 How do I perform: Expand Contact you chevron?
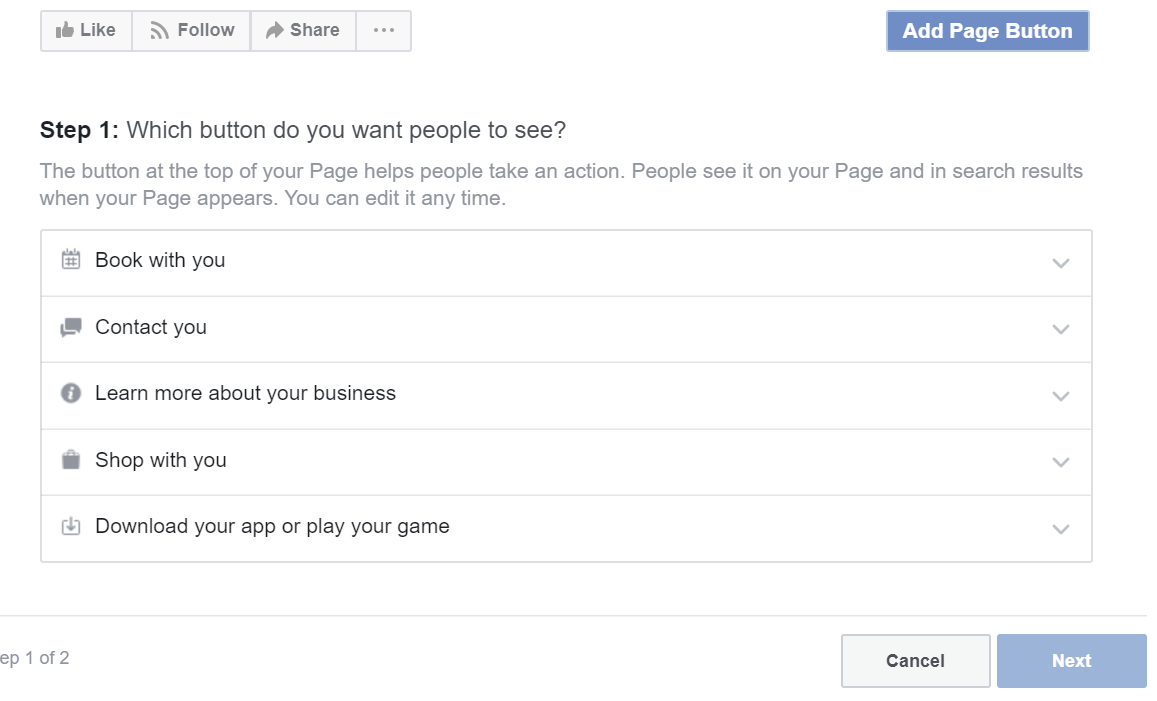pos(1061,329)
